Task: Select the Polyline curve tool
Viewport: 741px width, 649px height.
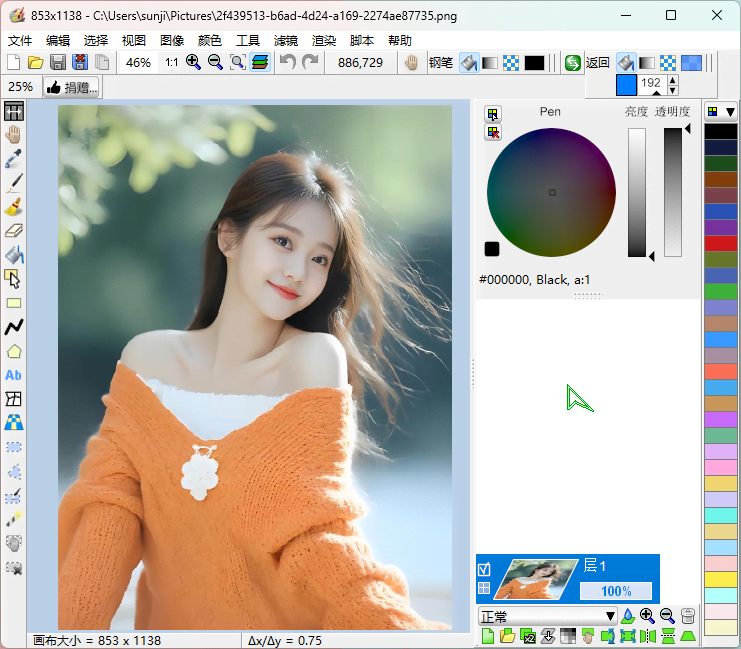Action: click(x=14, y=327)
